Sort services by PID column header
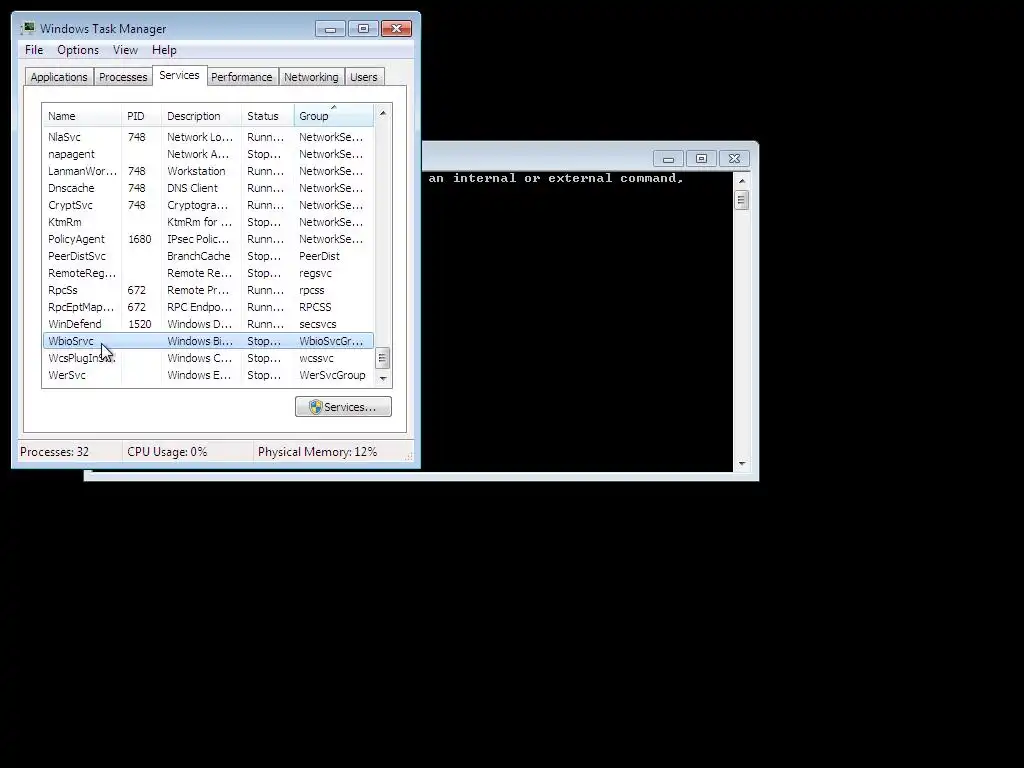Screen dimensions: 1024x768 pos(141,116)
